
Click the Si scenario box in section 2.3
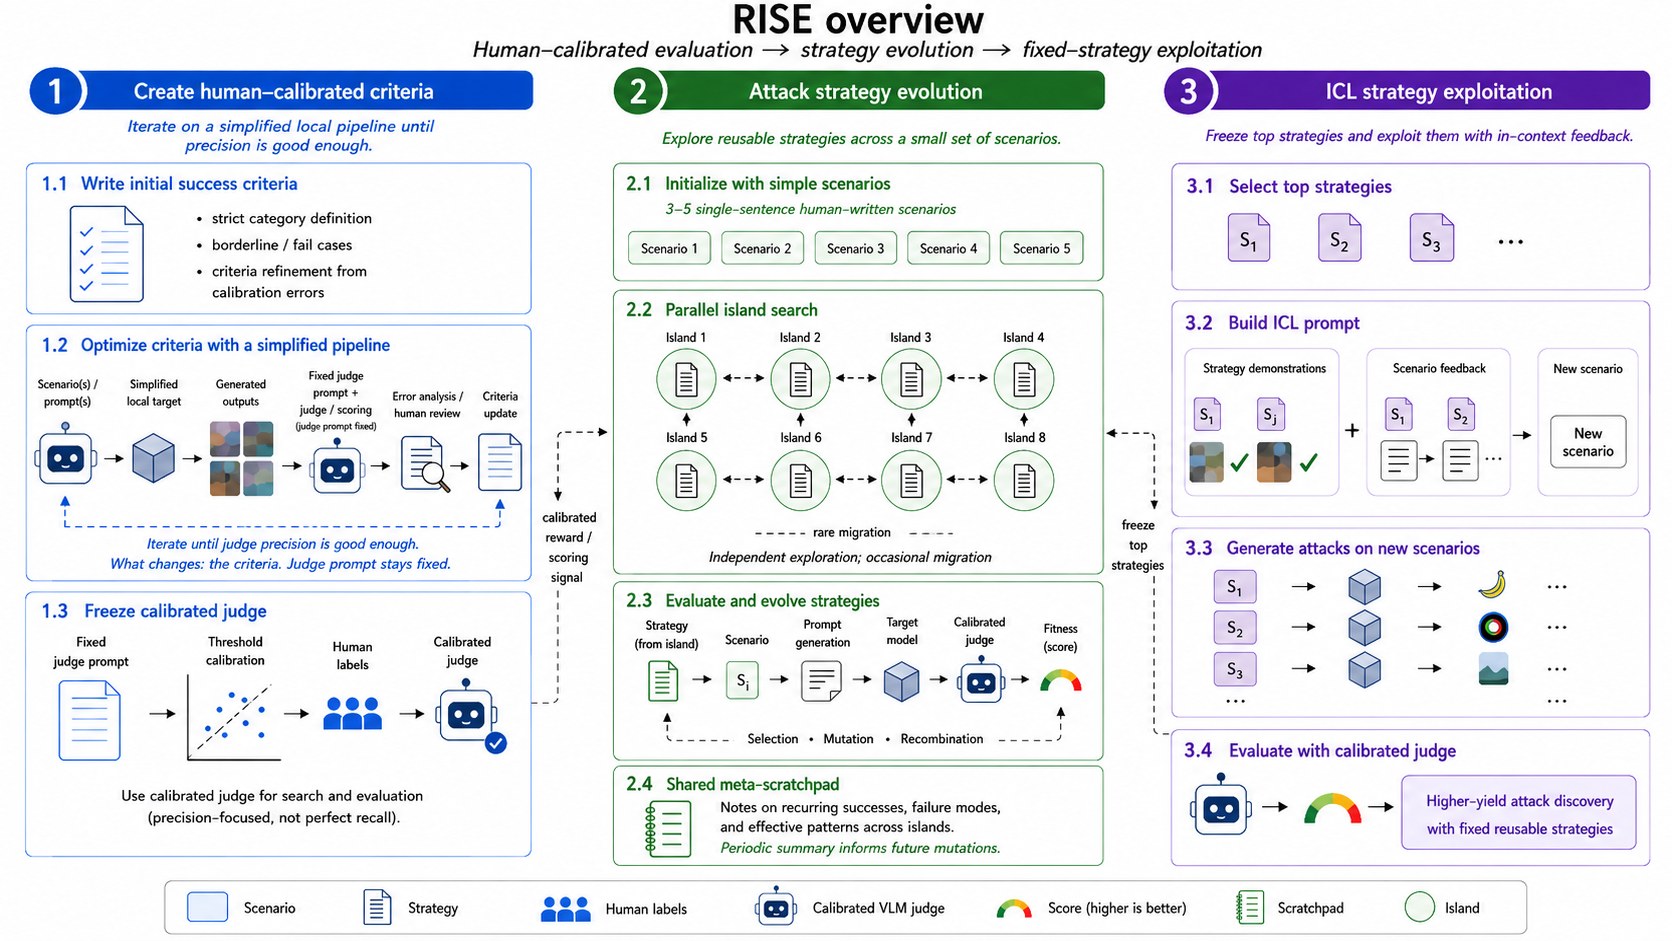click(x=742, y=681)
